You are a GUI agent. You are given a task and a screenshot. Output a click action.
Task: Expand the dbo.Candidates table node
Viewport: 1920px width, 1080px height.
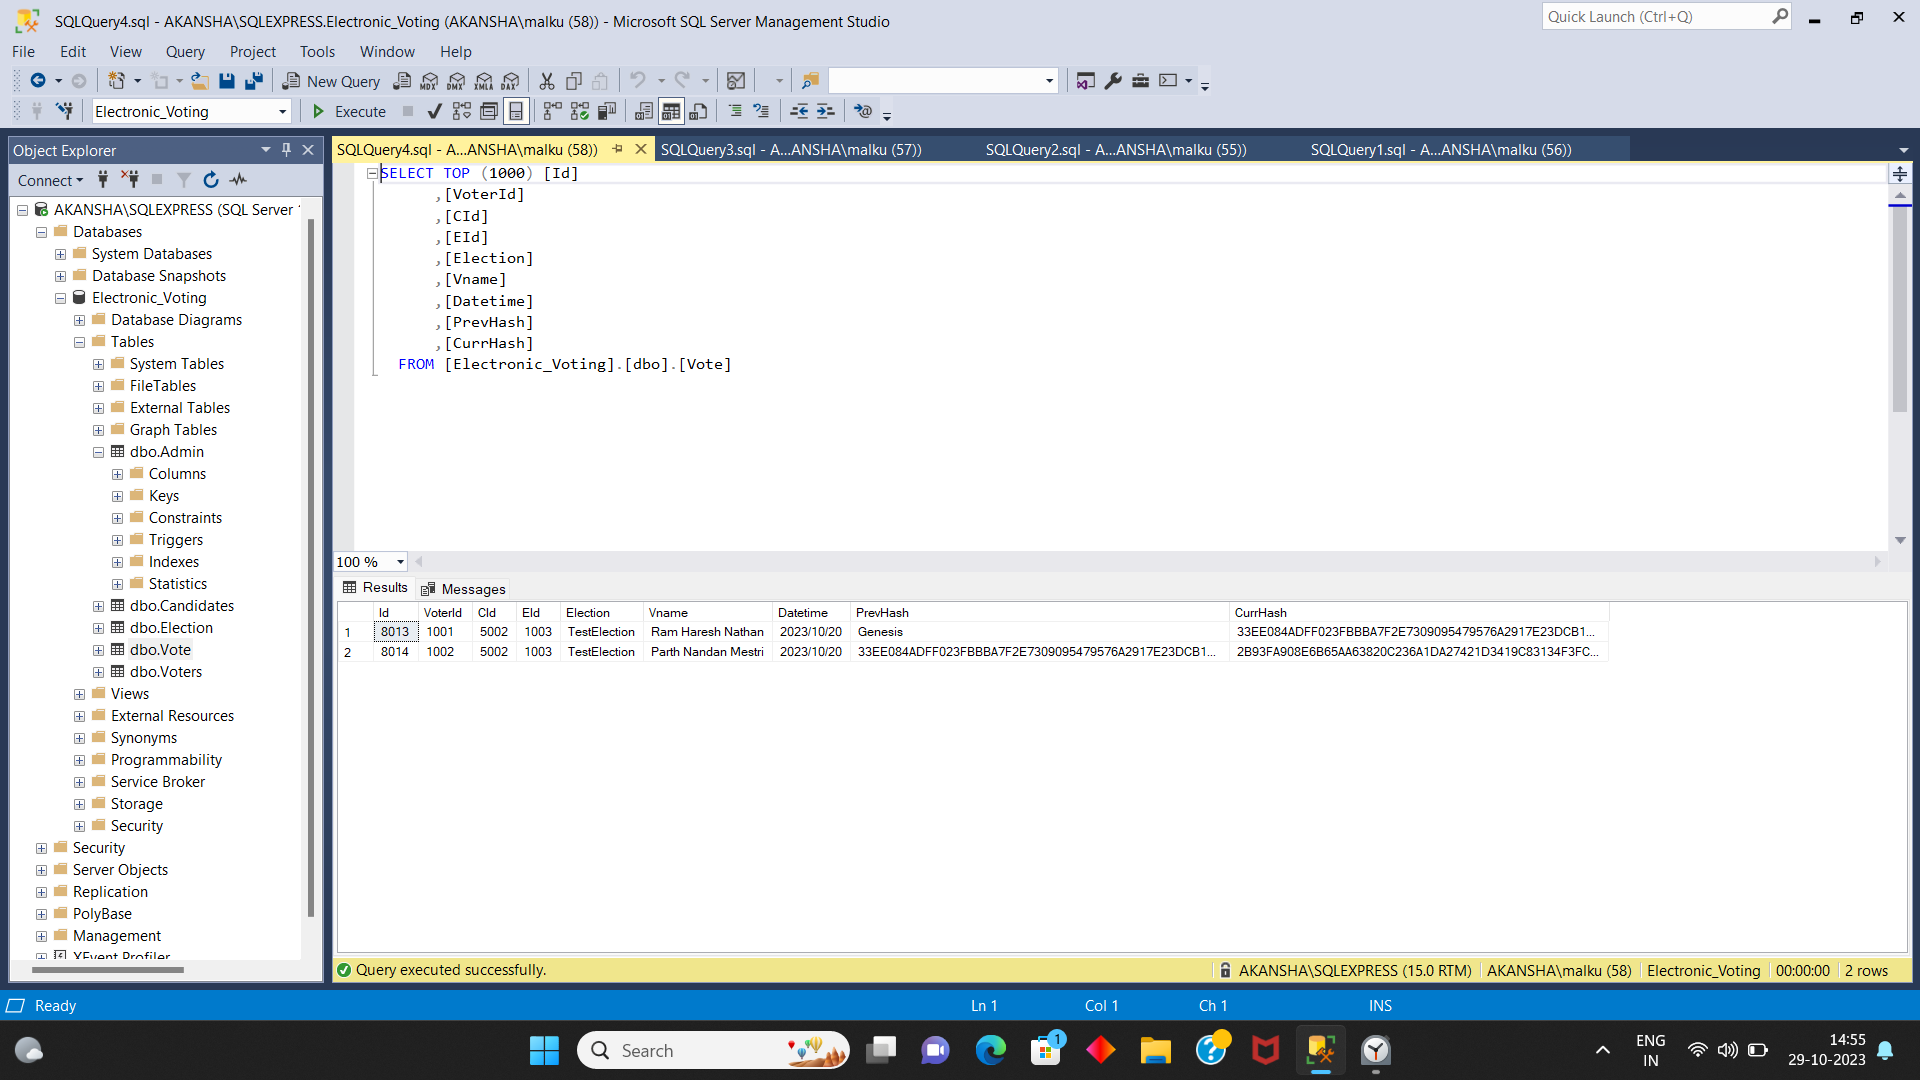pos(98,606)
